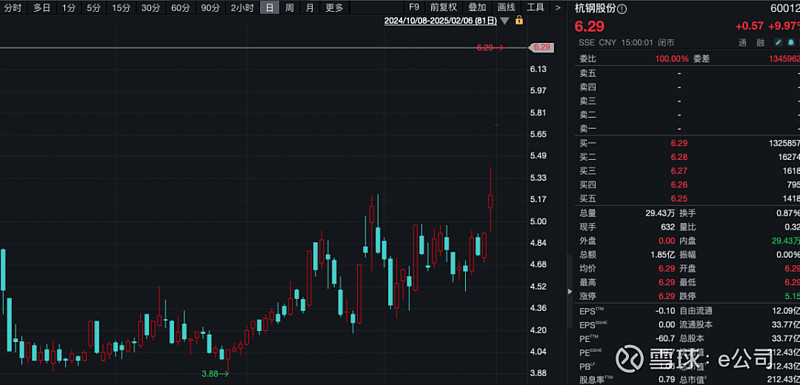Image resolution: width=800 pixels, height=385 pixels.
Task: Click the 通 tag next to 闭市
Action: pyautogui.click(x=743, y=43)
